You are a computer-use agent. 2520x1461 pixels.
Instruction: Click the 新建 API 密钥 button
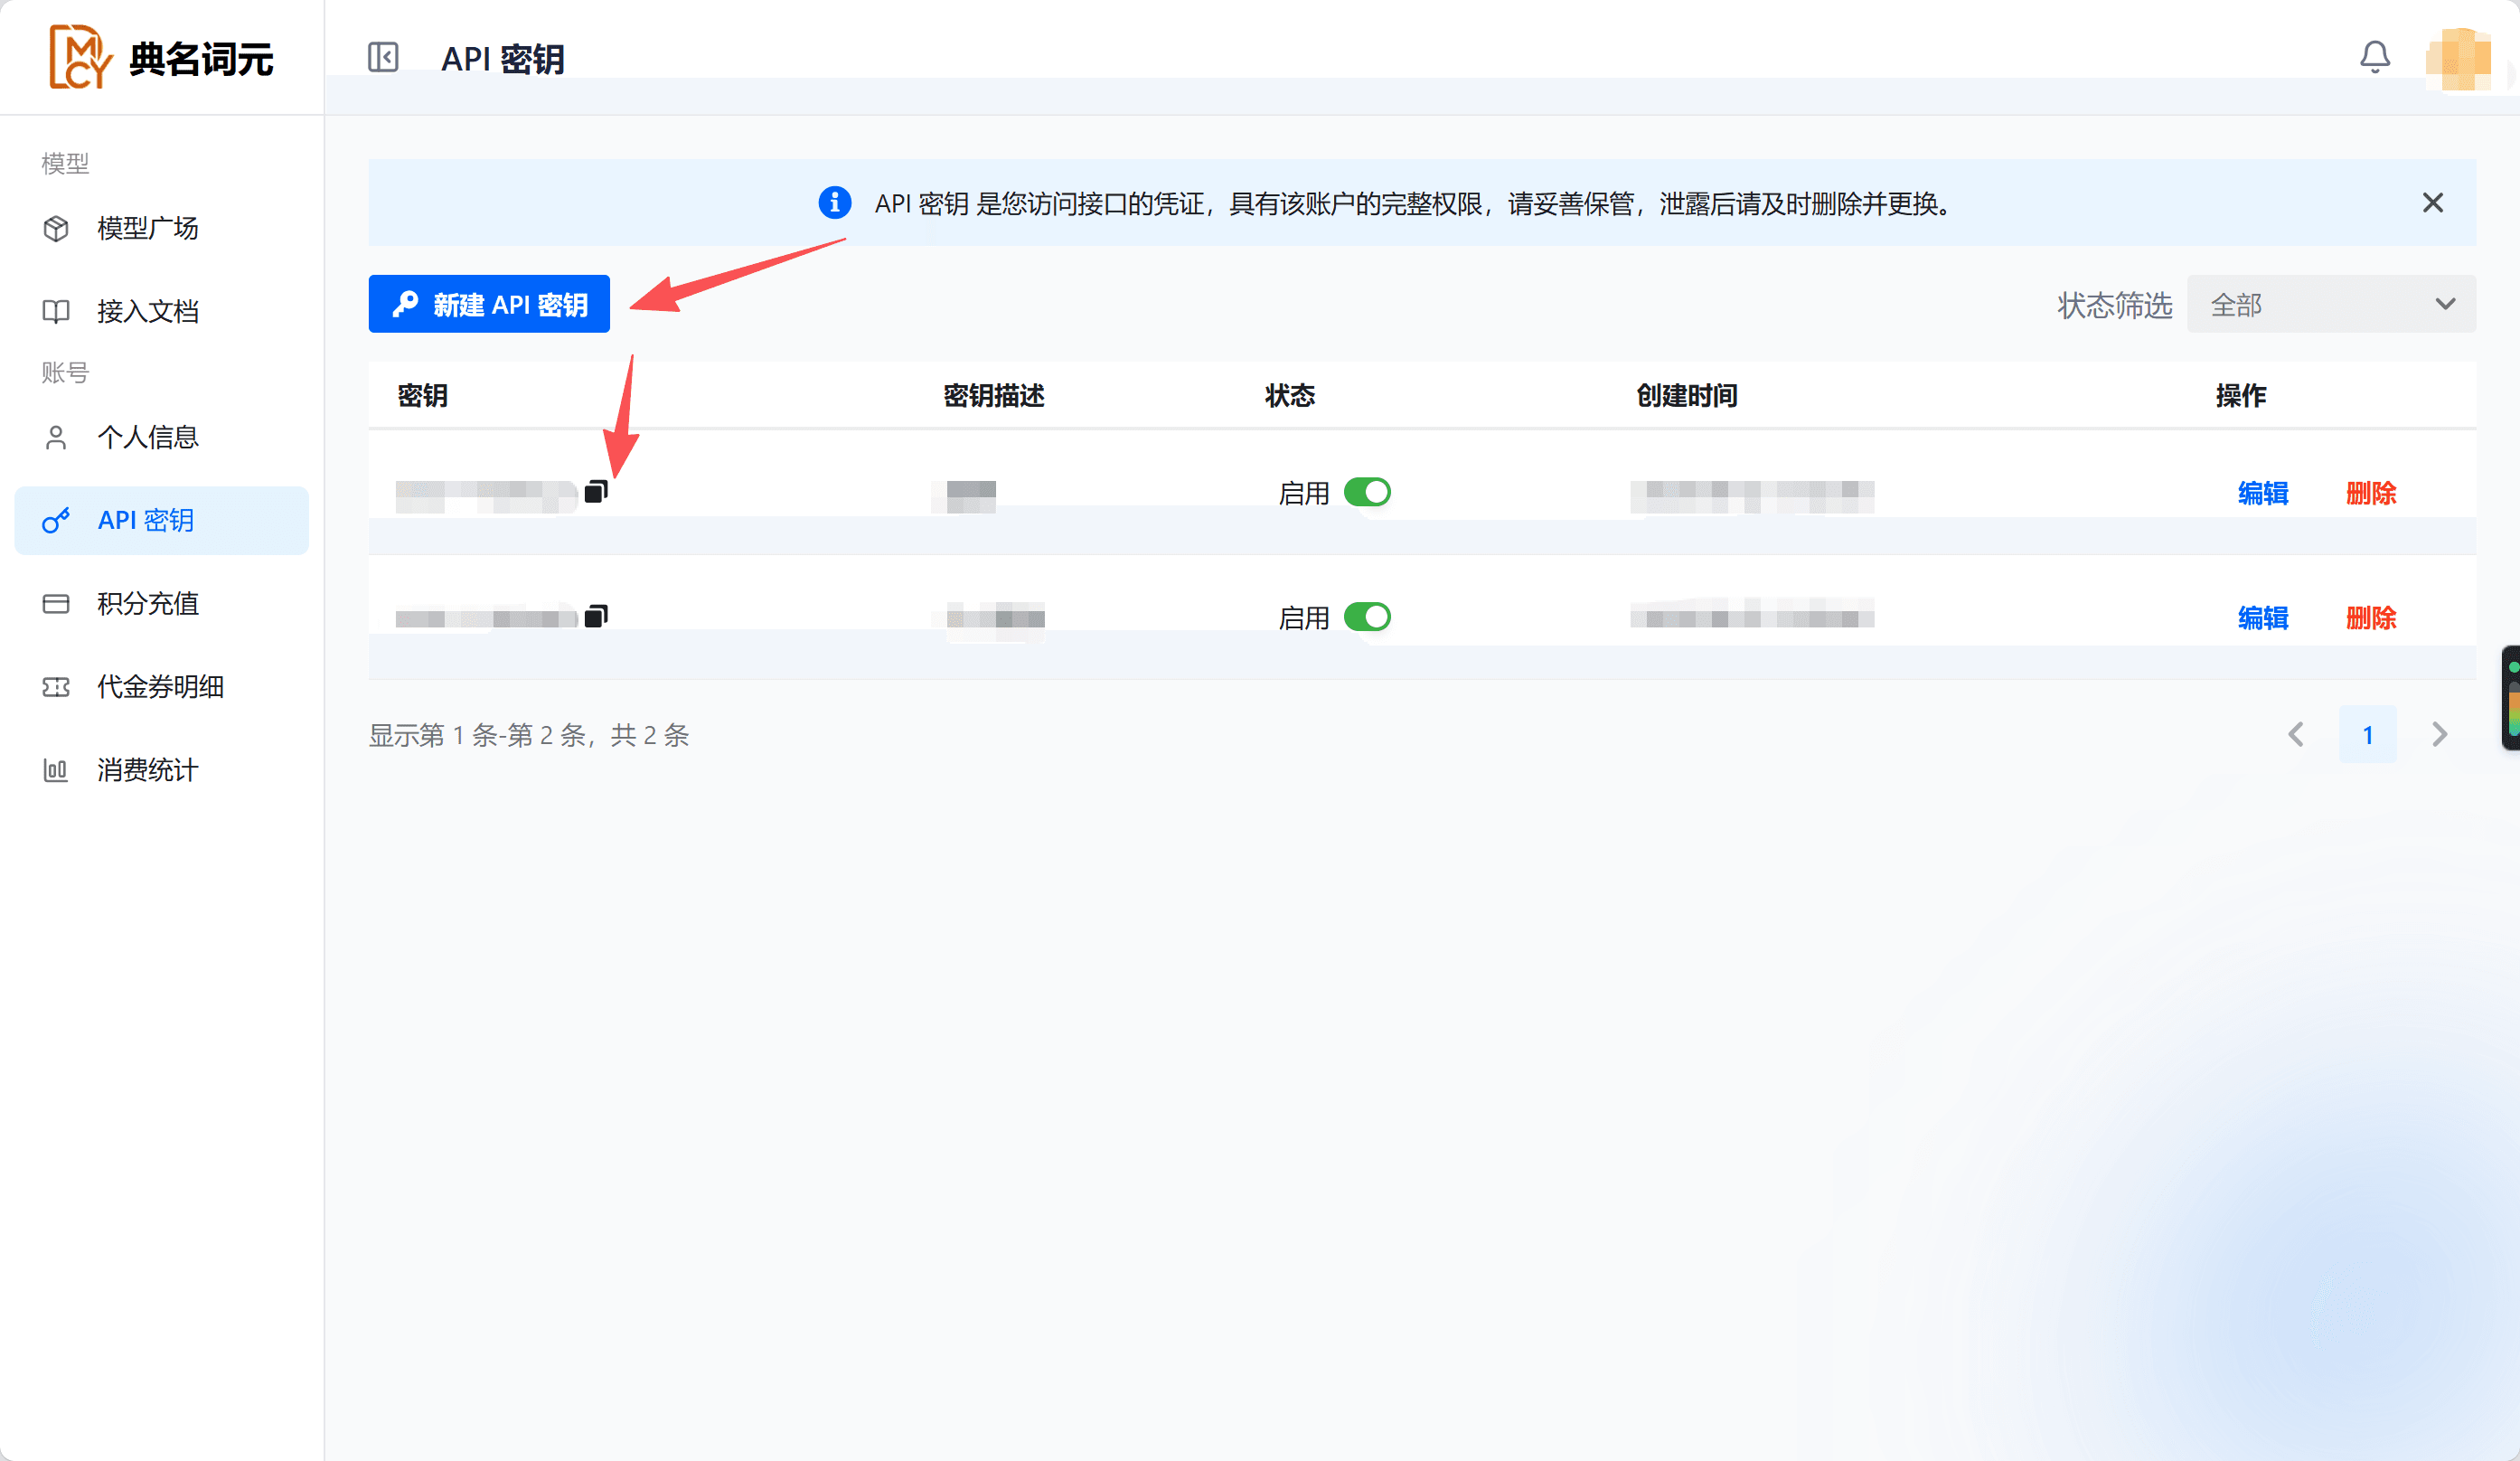(489, 304)
